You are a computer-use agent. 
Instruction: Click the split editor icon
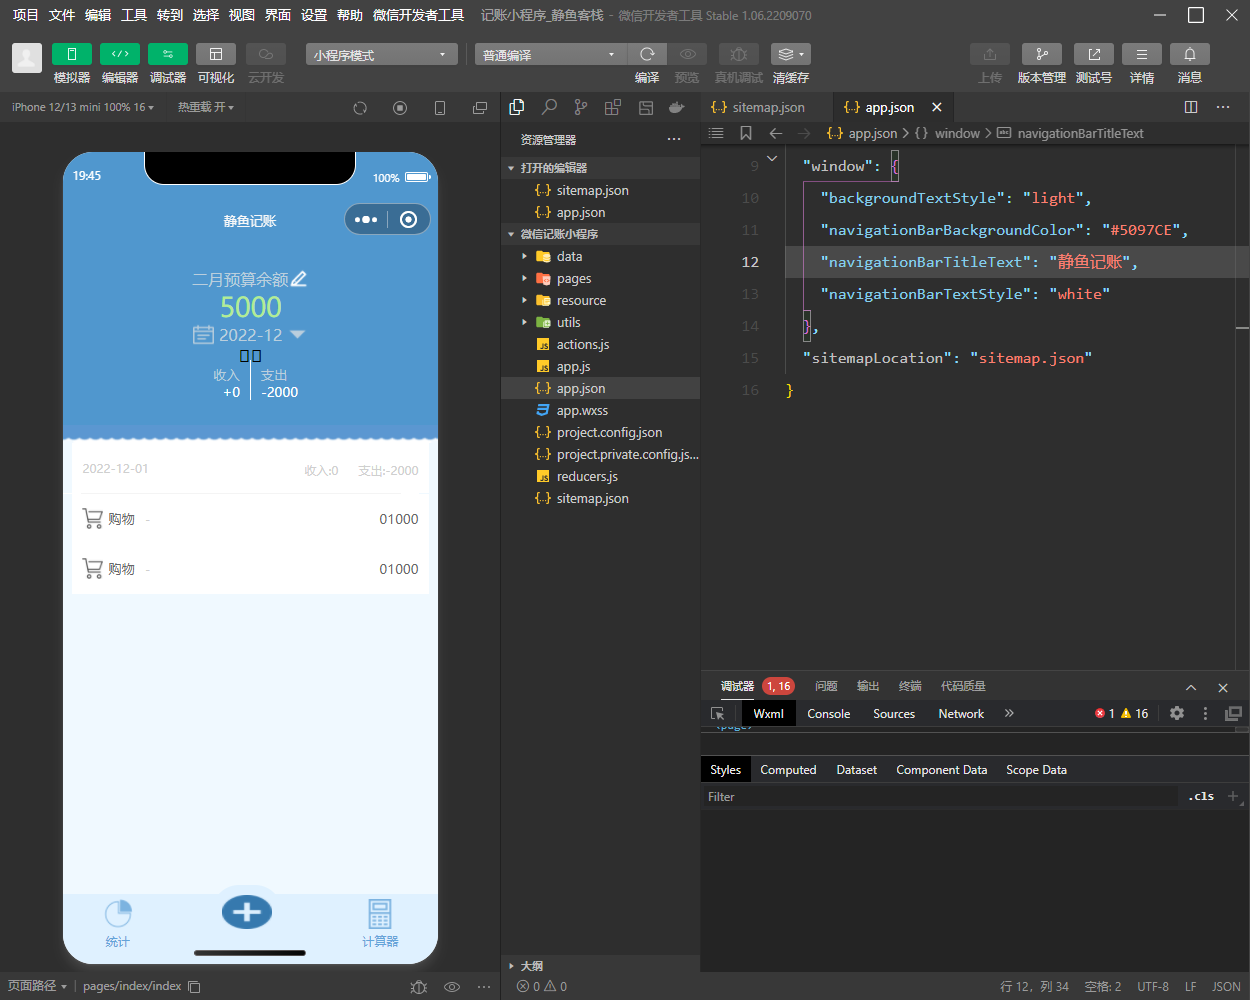pos(1190,107)
